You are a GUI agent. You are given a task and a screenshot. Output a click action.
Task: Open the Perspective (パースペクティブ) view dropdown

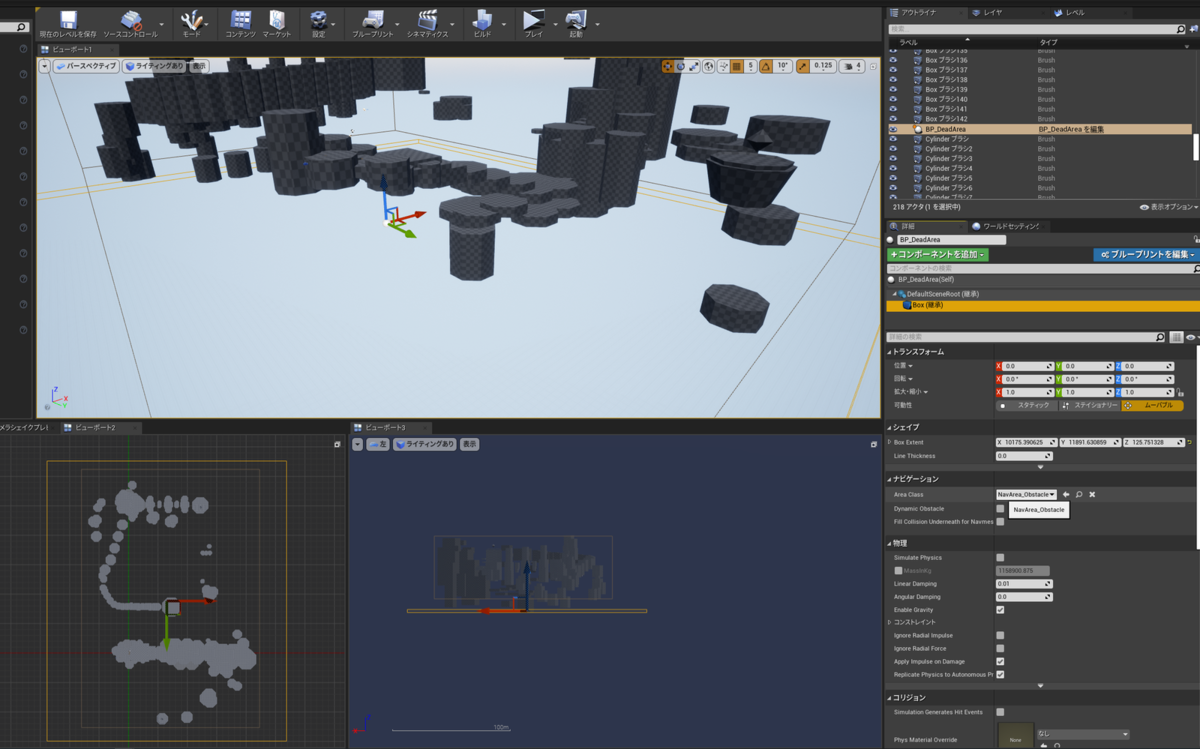(x=86, y=66)
